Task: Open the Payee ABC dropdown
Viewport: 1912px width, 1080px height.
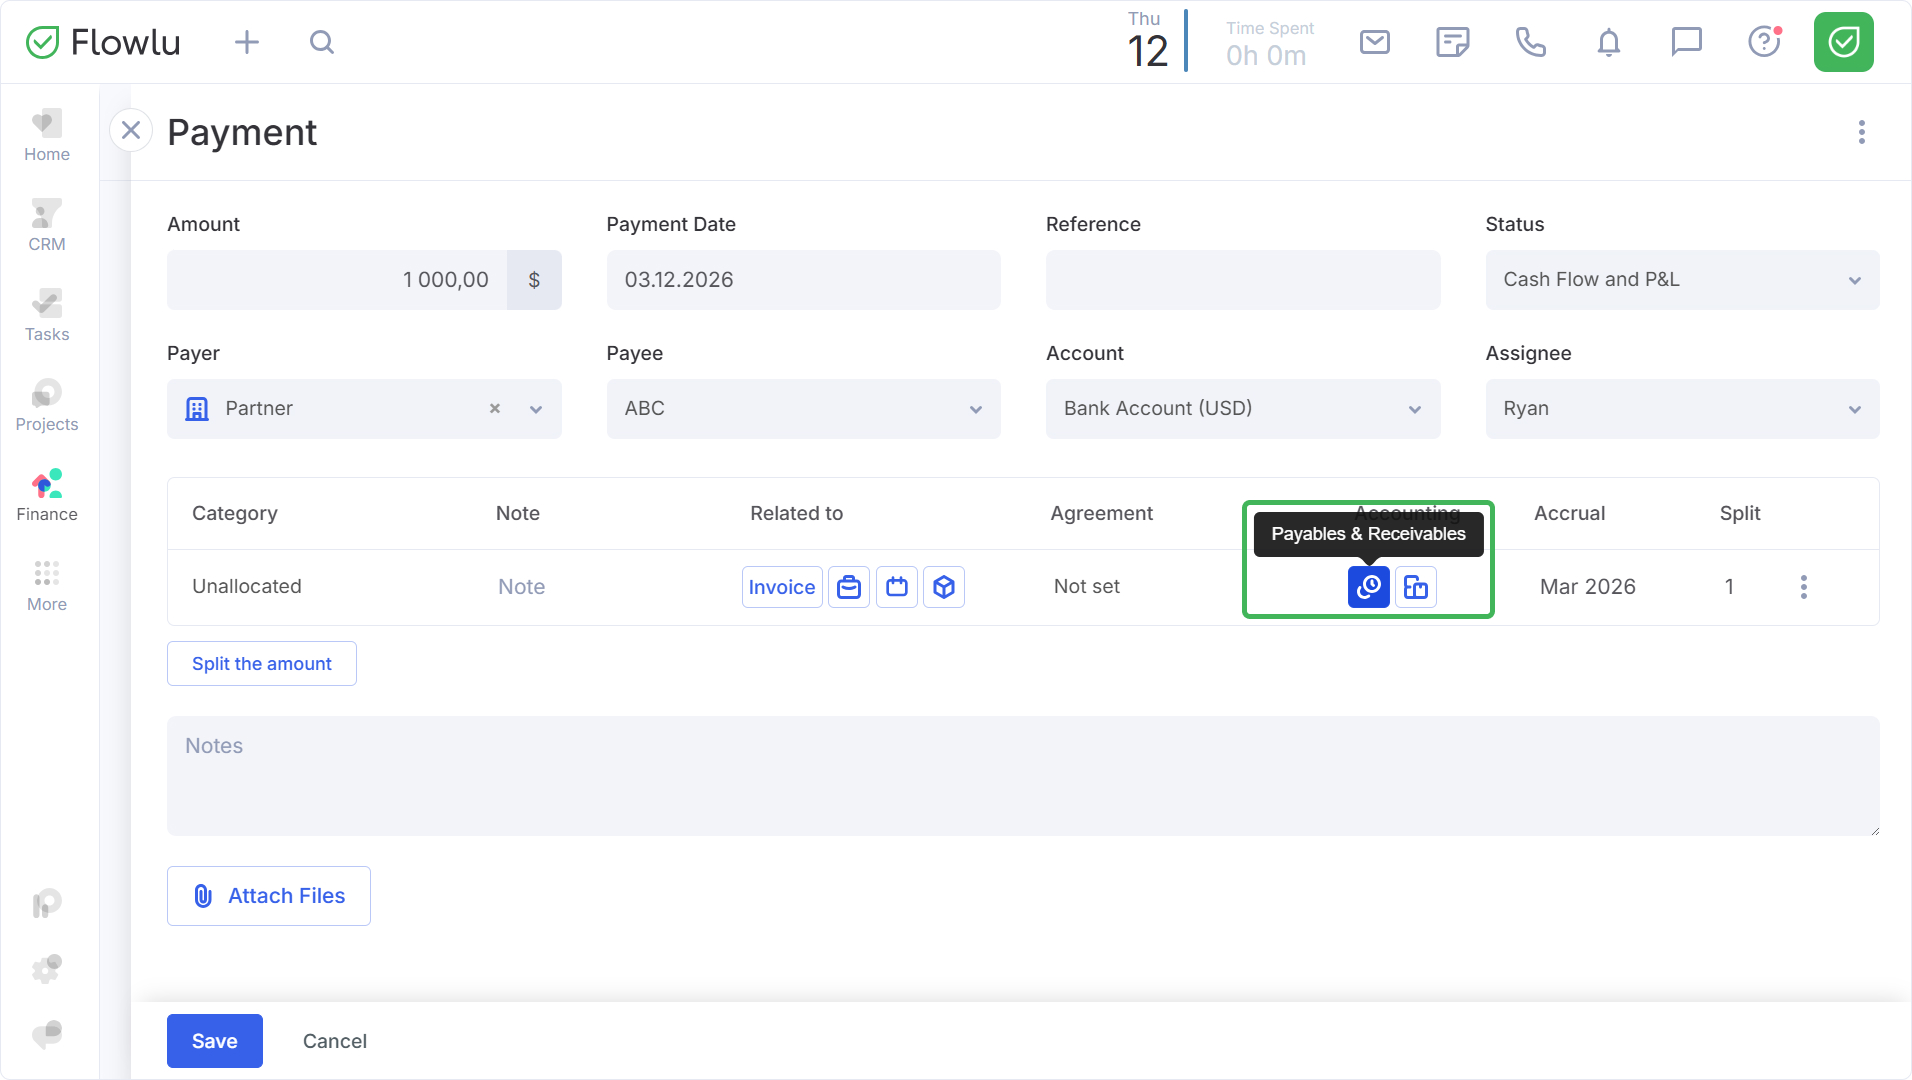Action: tap(803, 409)
